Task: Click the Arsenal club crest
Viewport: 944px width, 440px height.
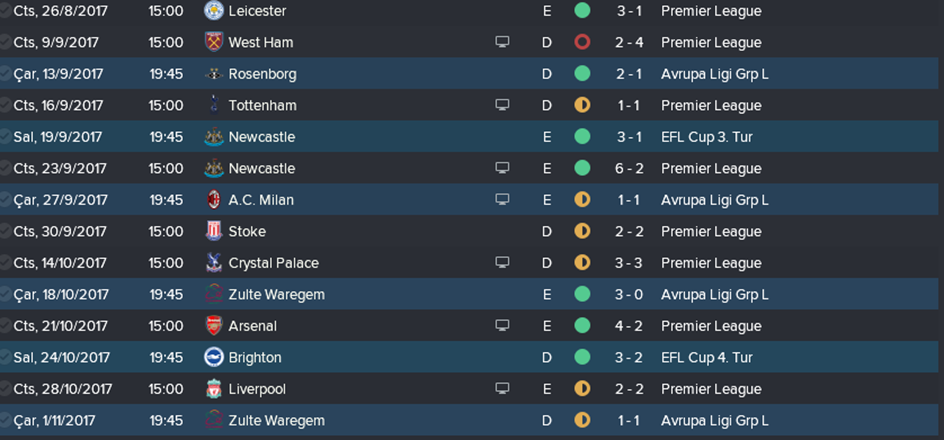Action: [213, 326]
